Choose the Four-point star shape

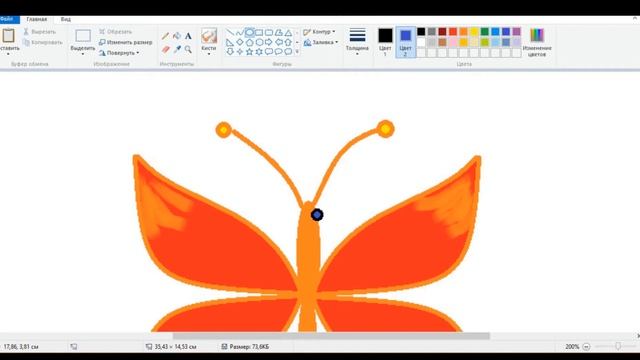coord(240,51)
